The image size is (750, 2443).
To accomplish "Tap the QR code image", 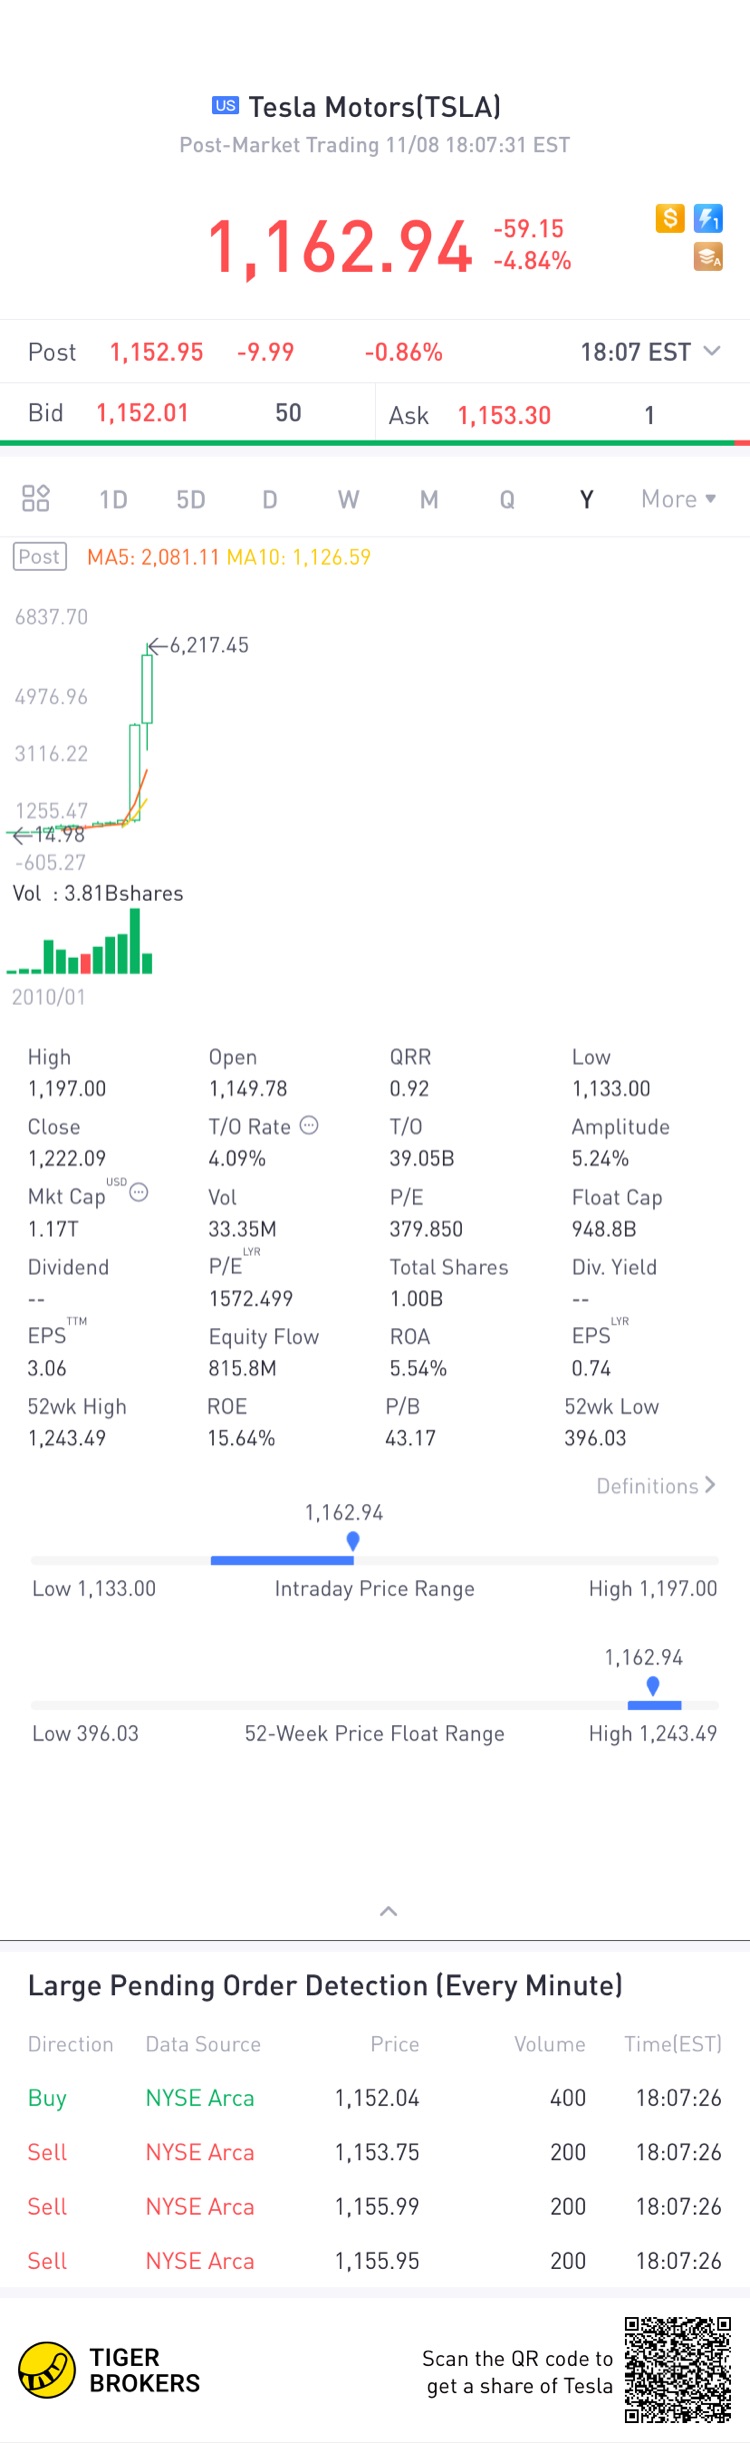I will 678,2370.
